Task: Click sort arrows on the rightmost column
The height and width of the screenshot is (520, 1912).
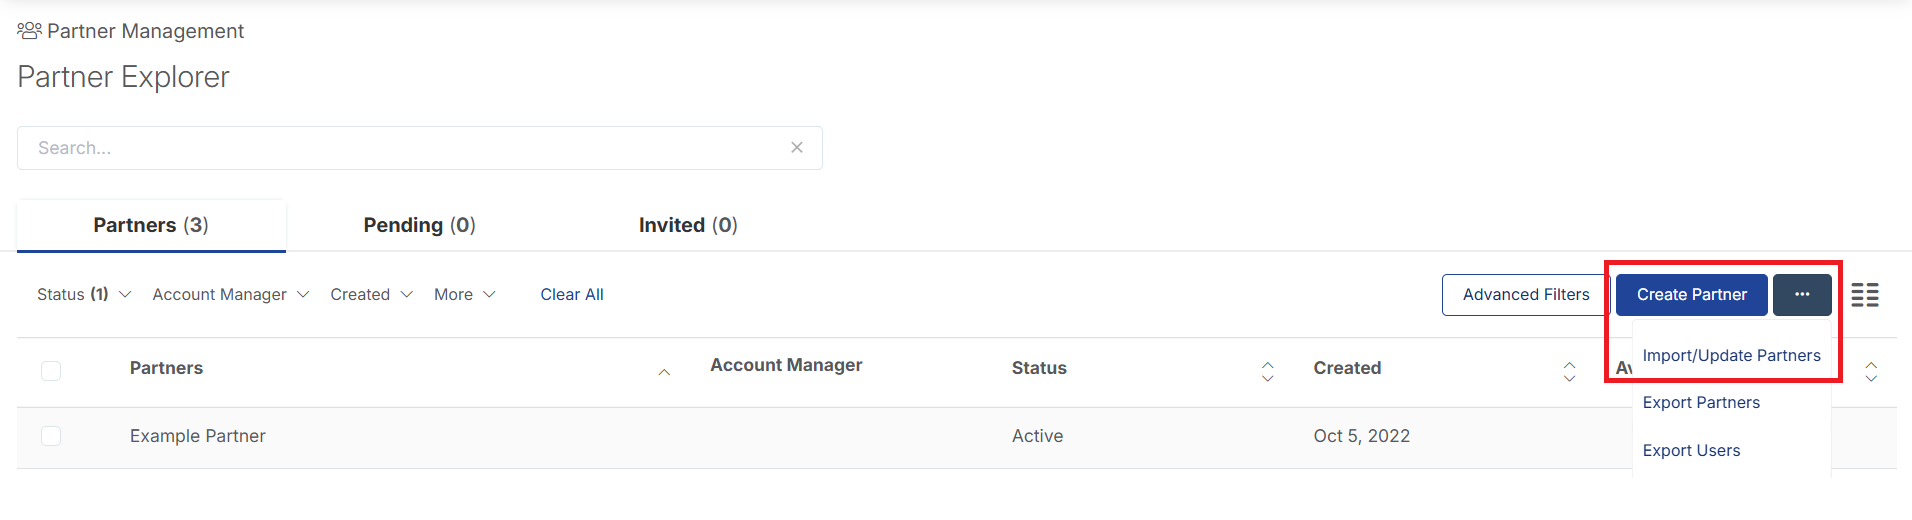Action: point(1872,372)
